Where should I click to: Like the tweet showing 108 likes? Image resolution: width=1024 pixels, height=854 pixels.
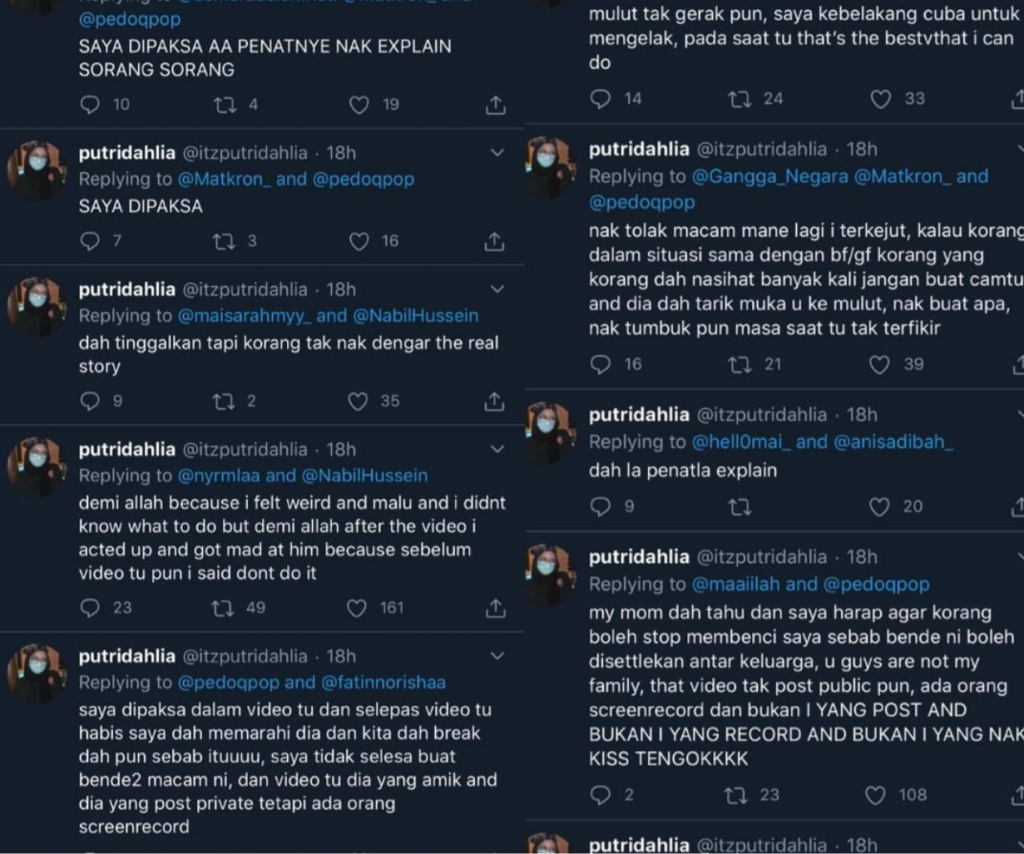(876, 795)
